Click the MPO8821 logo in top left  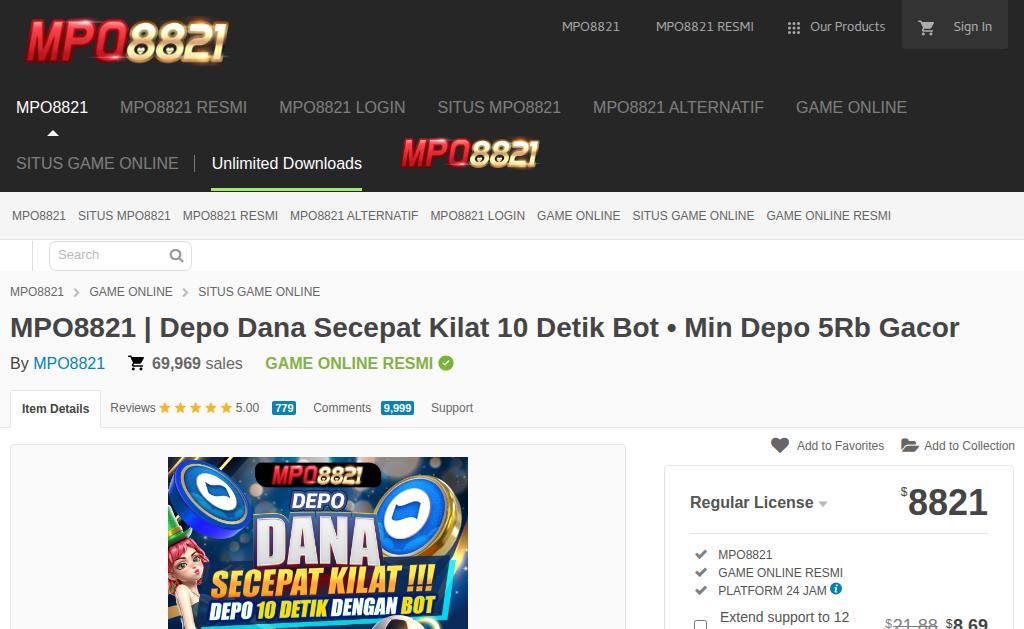pos(127,41)
